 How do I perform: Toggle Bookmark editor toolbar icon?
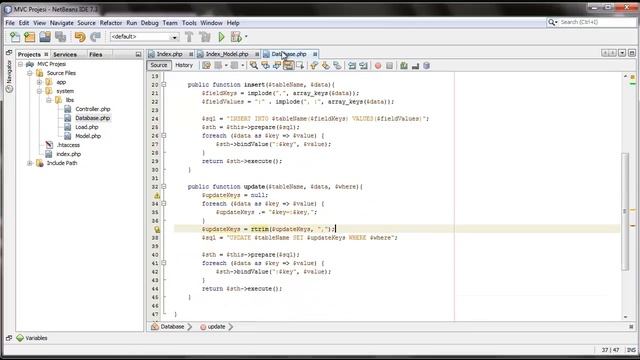[337, 65]
